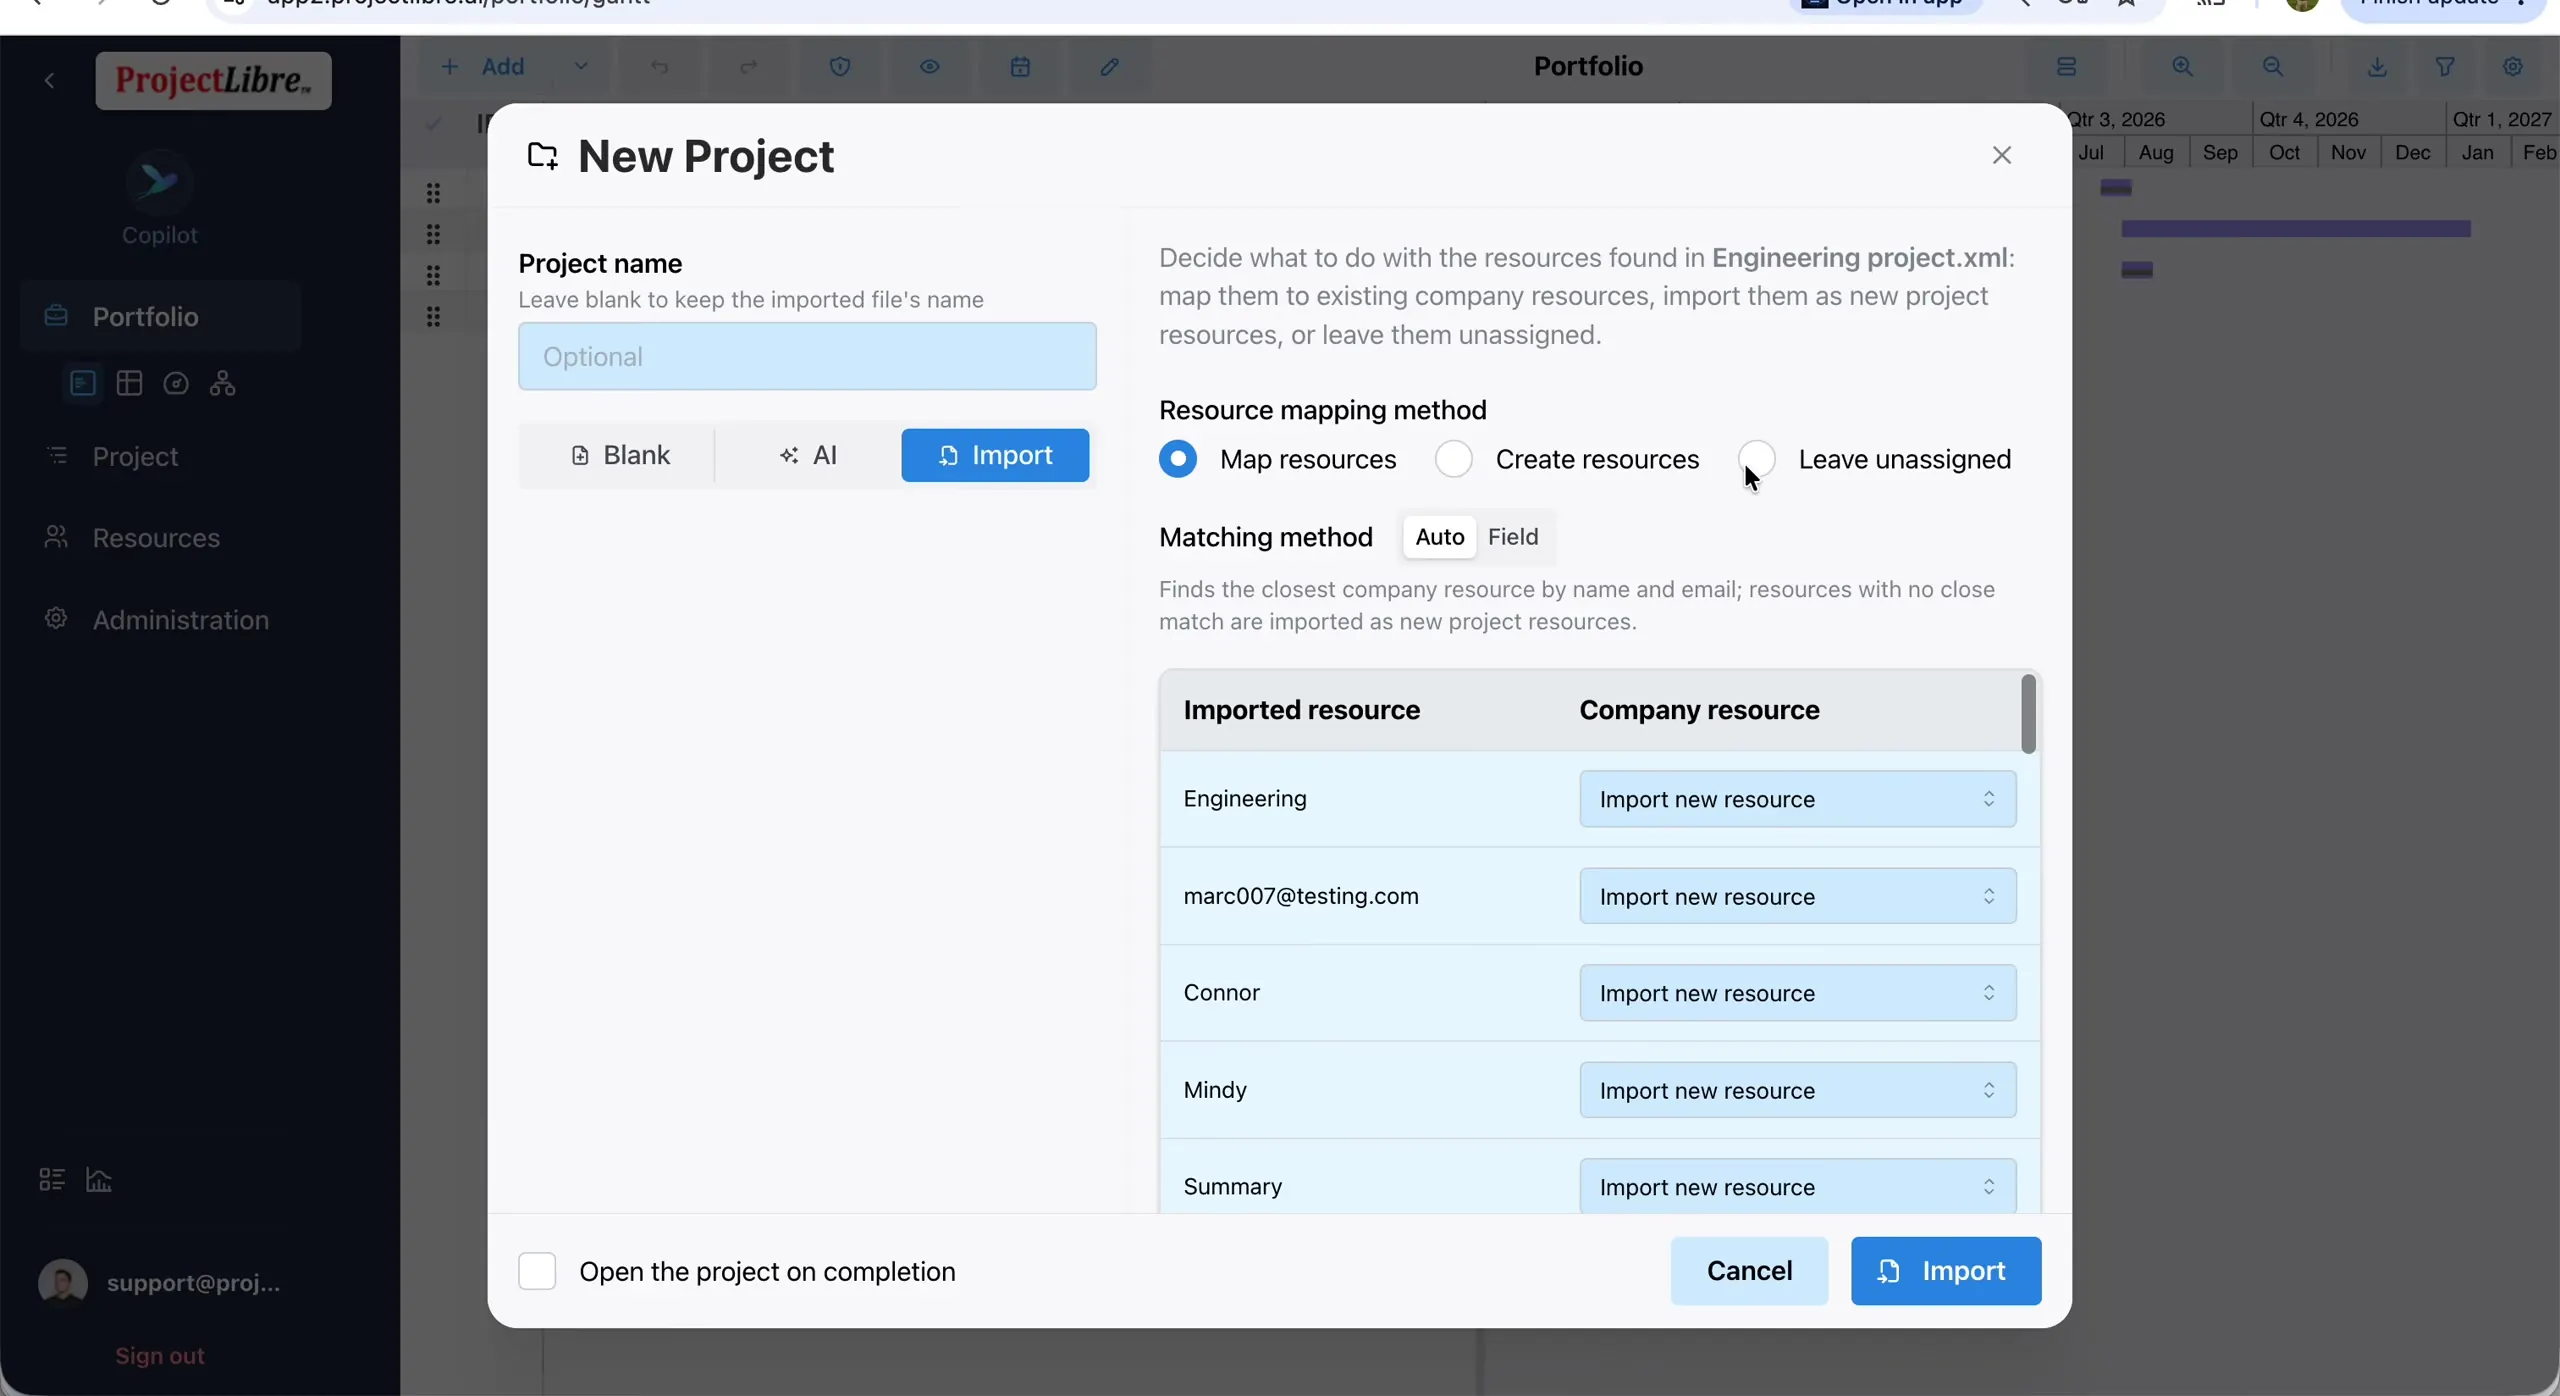Open the settings gear in toolbar
Viewport: 2560px width, 1396px height.
tap(2513, 67)
